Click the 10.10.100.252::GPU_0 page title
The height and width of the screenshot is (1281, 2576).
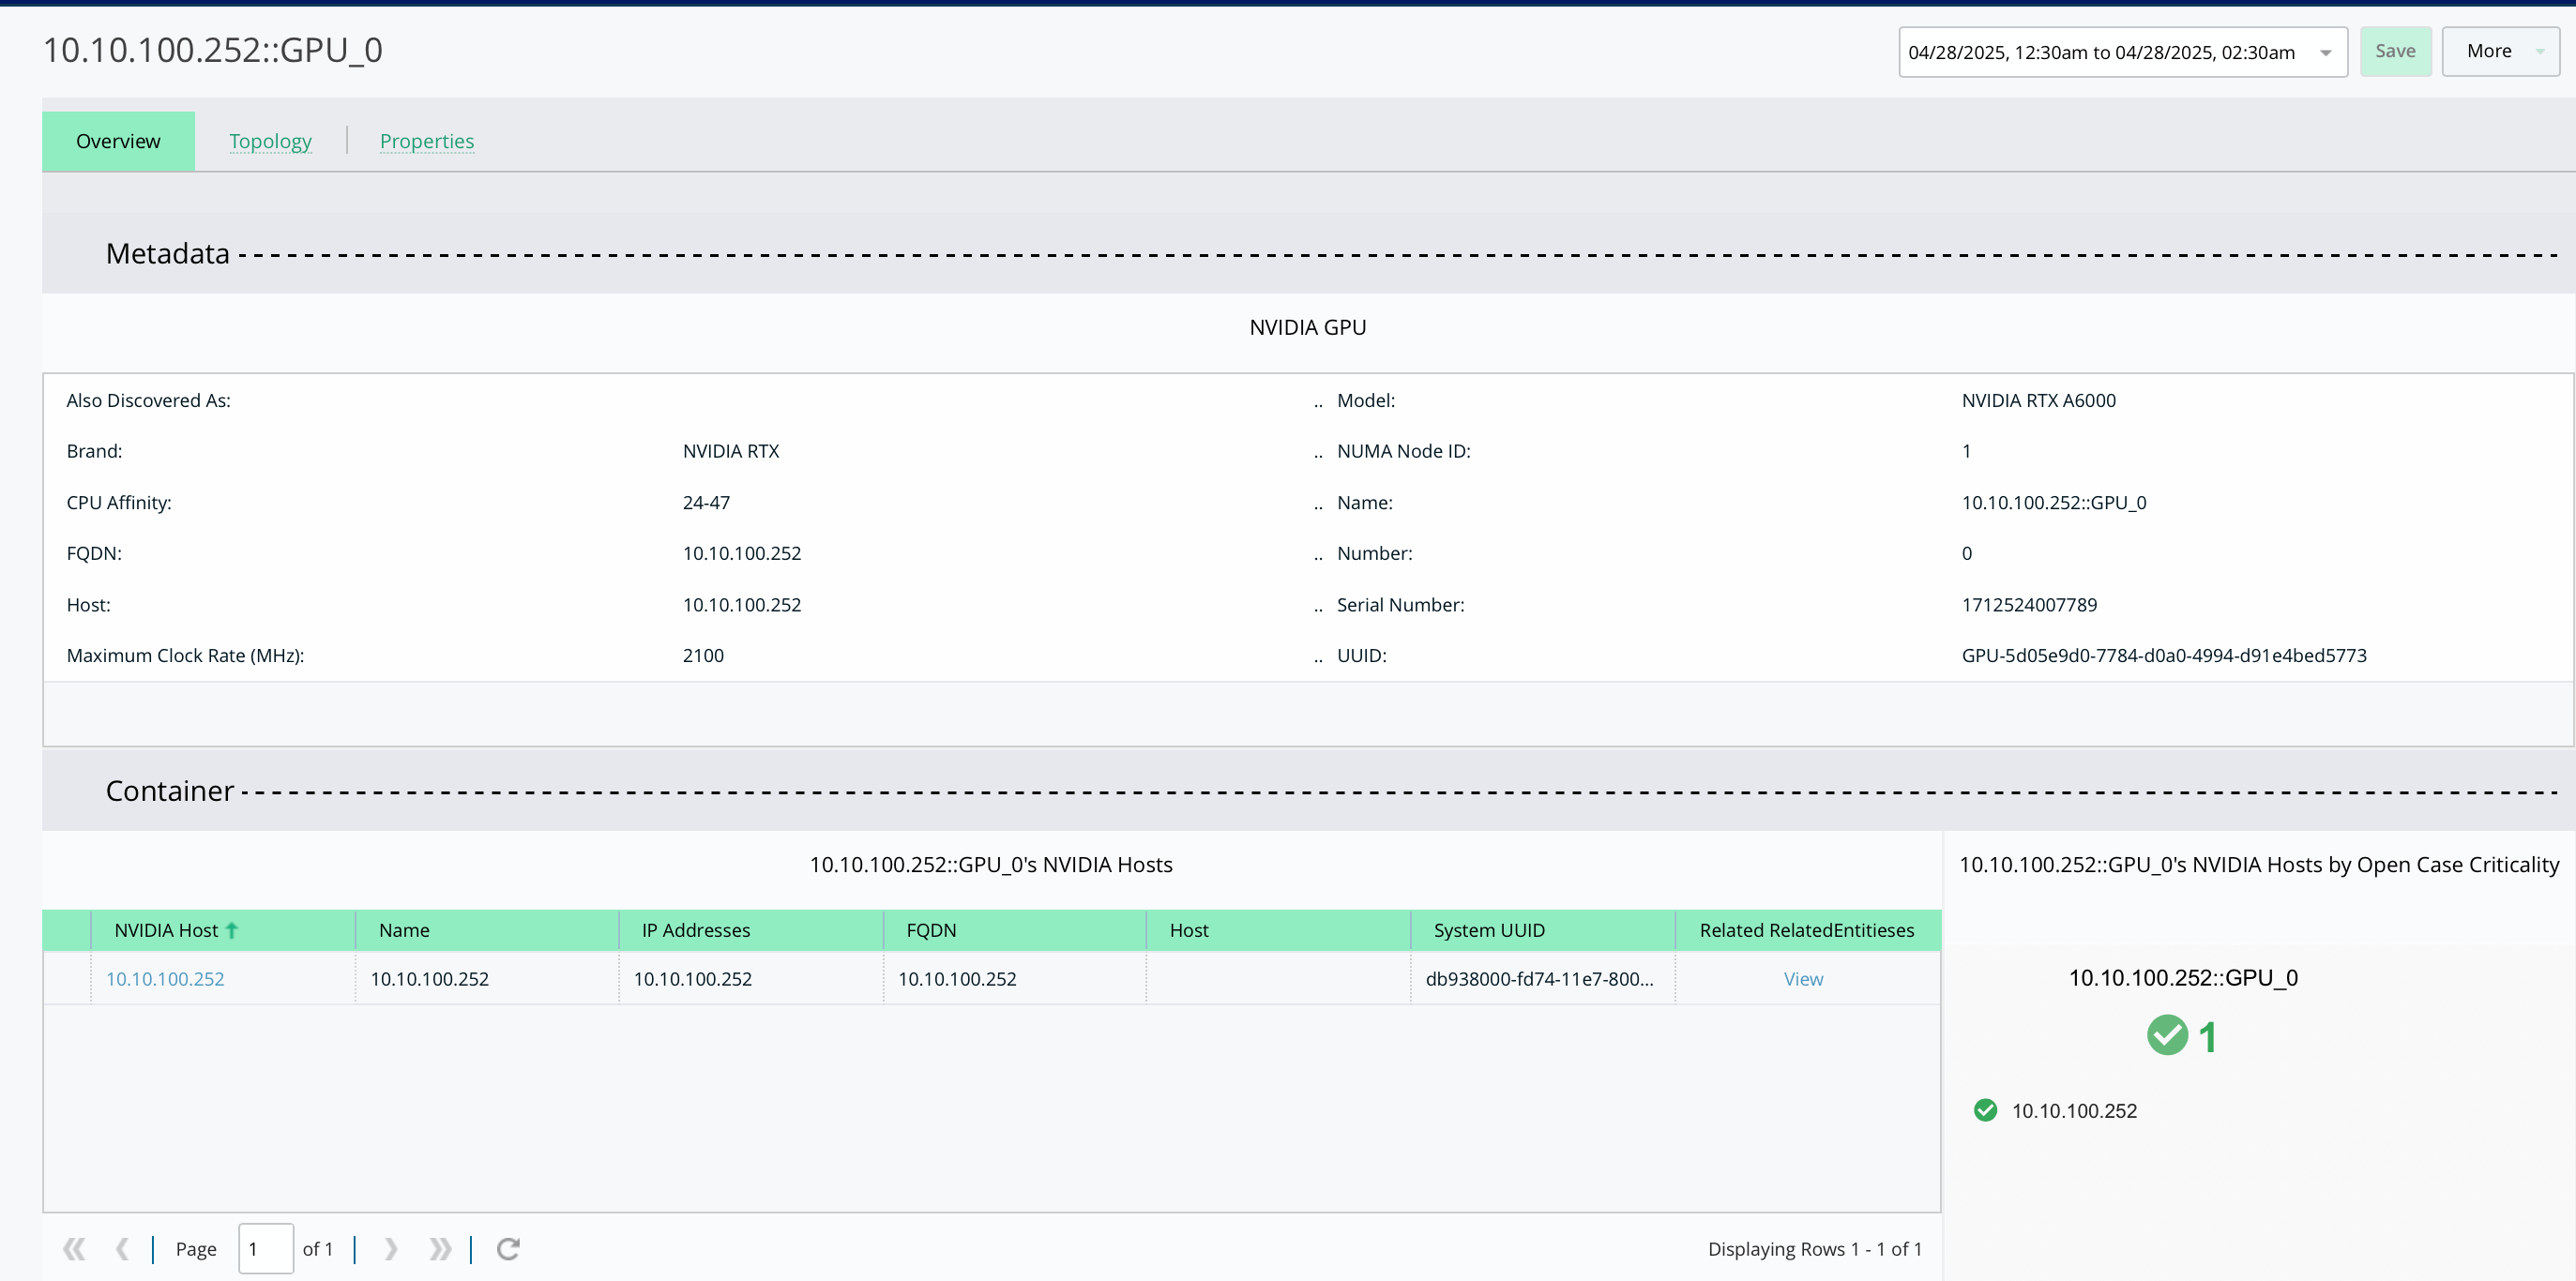click(x=213, y=50)
